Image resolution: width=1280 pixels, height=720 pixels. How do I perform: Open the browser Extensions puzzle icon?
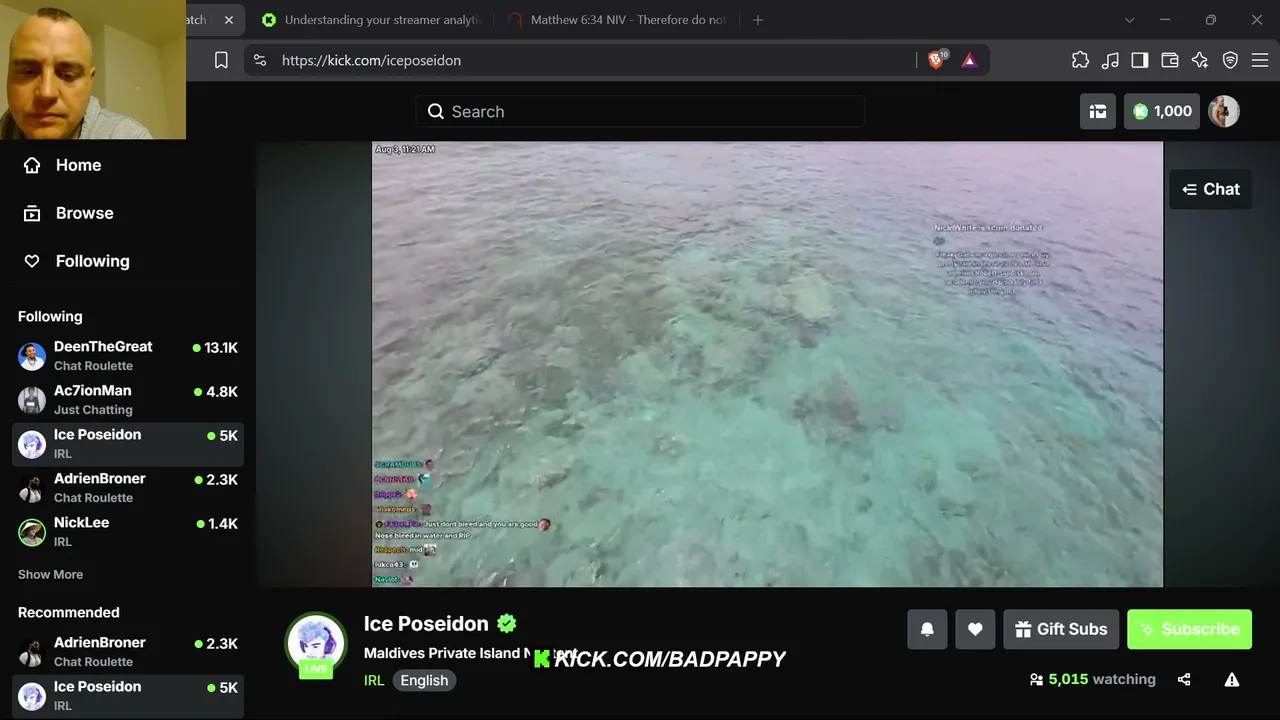pos(1080,60)
